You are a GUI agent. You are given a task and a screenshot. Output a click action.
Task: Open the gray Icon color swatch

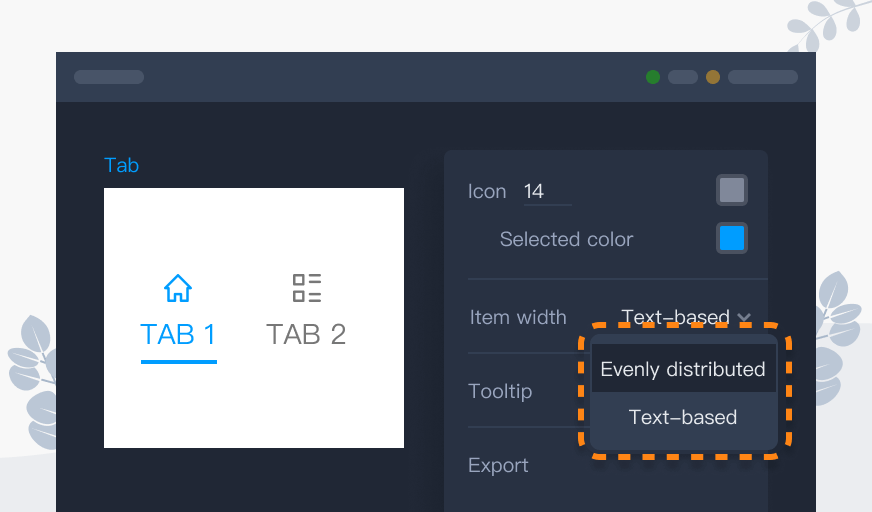[732, 190]
